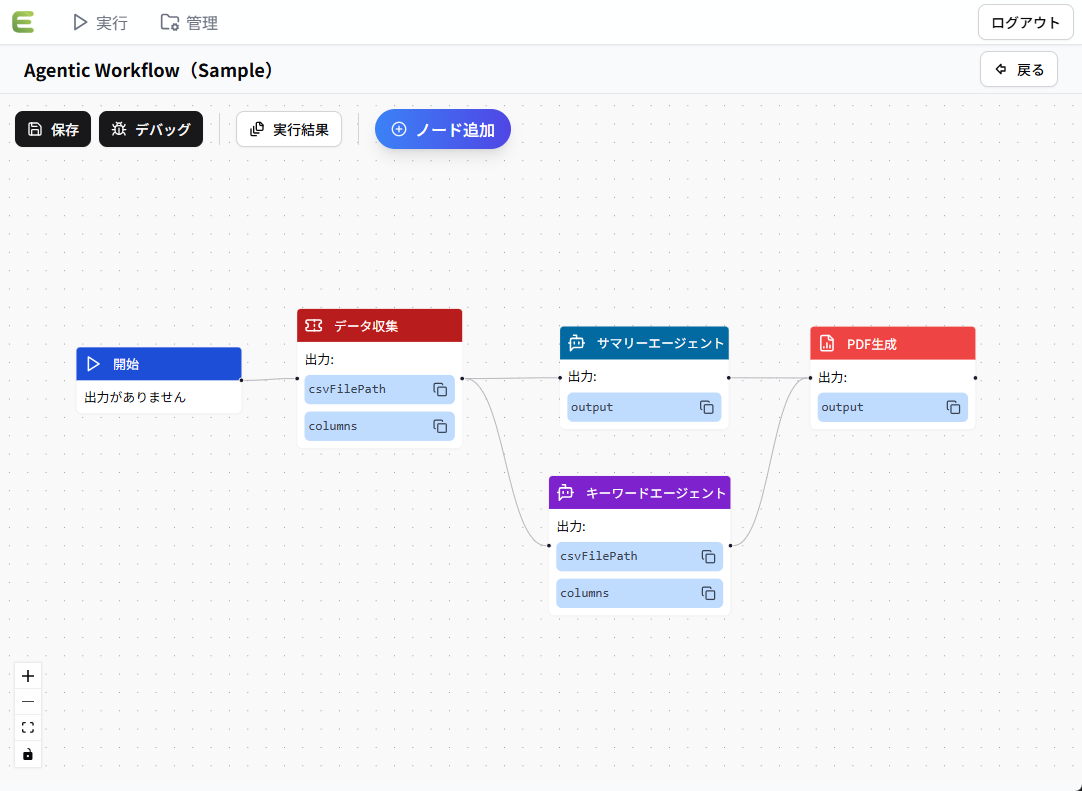Select the PDF生成 node header
The width and height of the screenshot is (1082, 791).
pyautogui.click(x=892, y=343)
